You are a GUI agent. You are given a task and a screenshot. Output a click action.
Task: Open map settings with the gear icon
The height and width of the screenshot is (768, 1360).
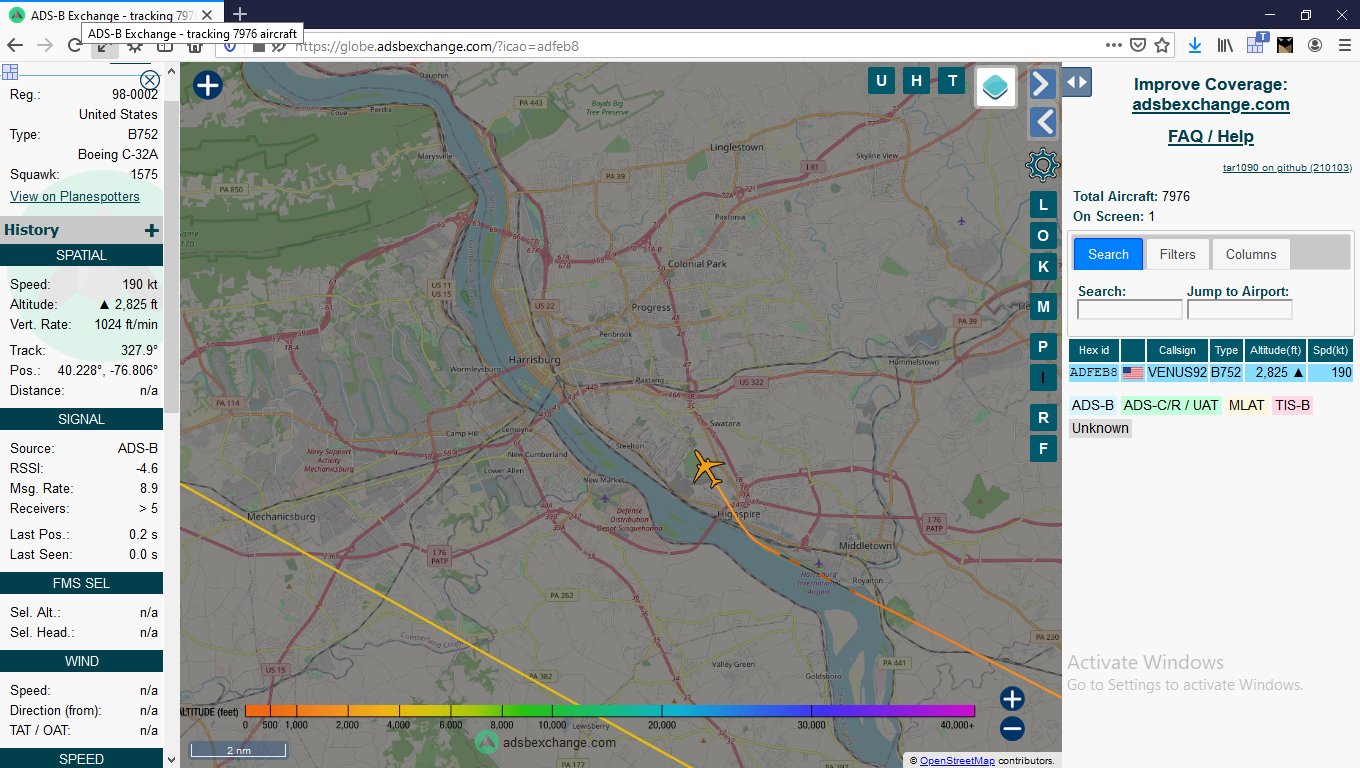tap(1043, 164)
